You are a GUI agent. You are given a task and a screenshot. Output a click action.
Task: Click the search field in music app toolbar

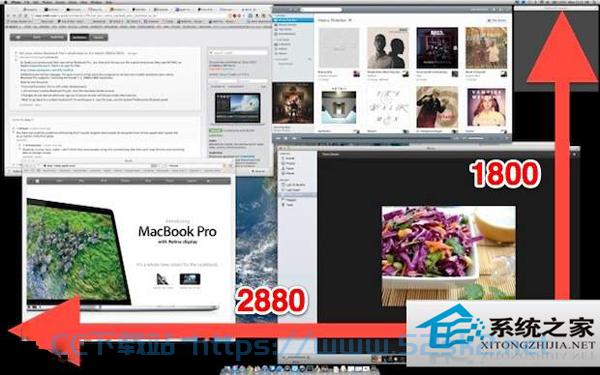[321, 10]
